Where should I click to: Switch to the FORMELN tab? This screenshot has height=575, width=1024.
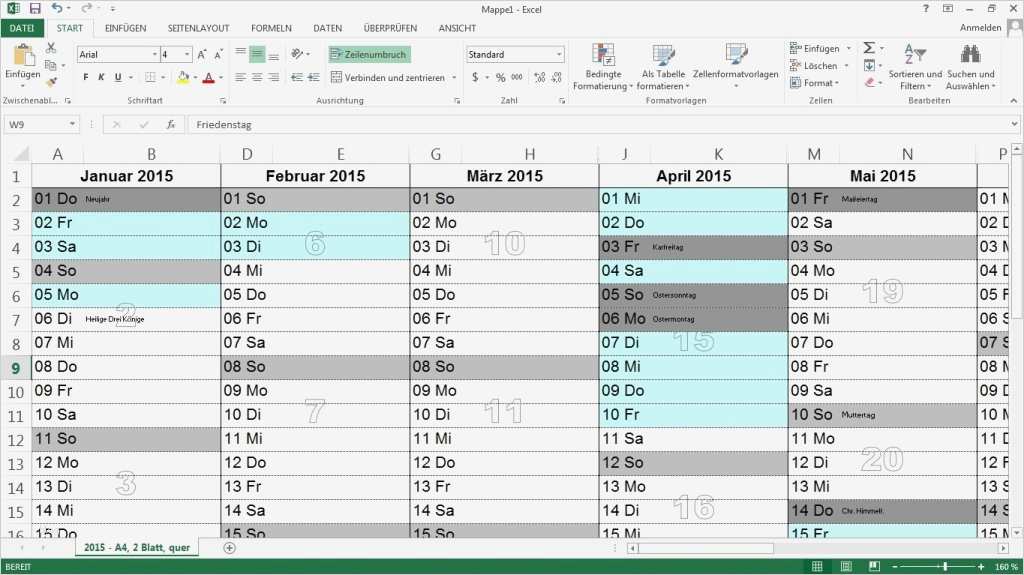(271, 28)
